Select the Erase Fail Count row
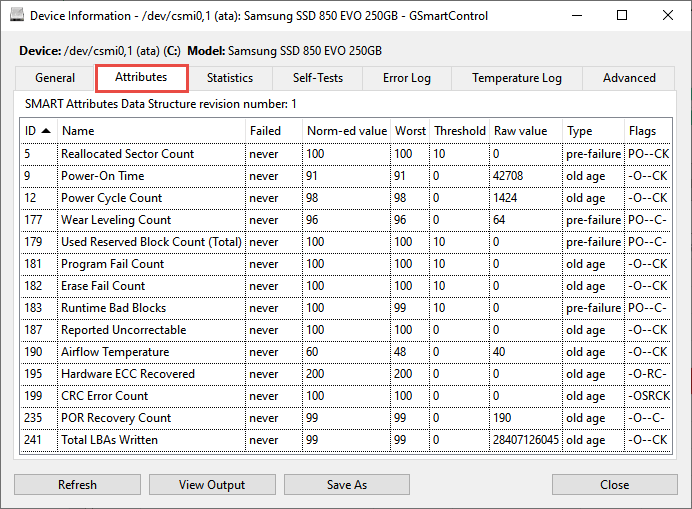 pyautogui.click(x=346, y=287)
